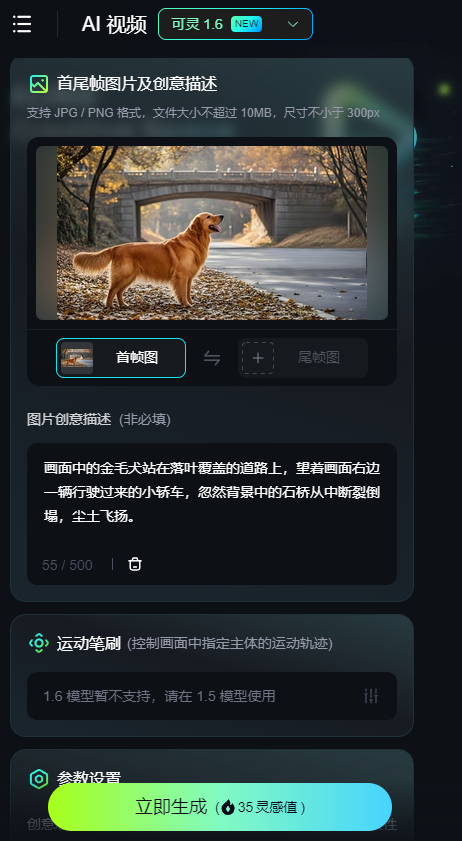
Task: Expand the 可灵 1.6 model dropdown
Action: click(235, 24)
